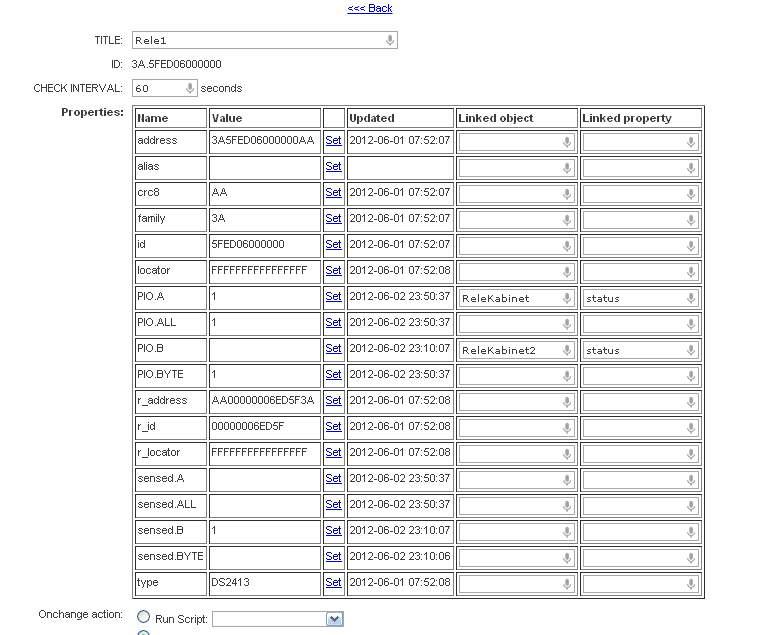Click Set link for address property

[333, 140]
